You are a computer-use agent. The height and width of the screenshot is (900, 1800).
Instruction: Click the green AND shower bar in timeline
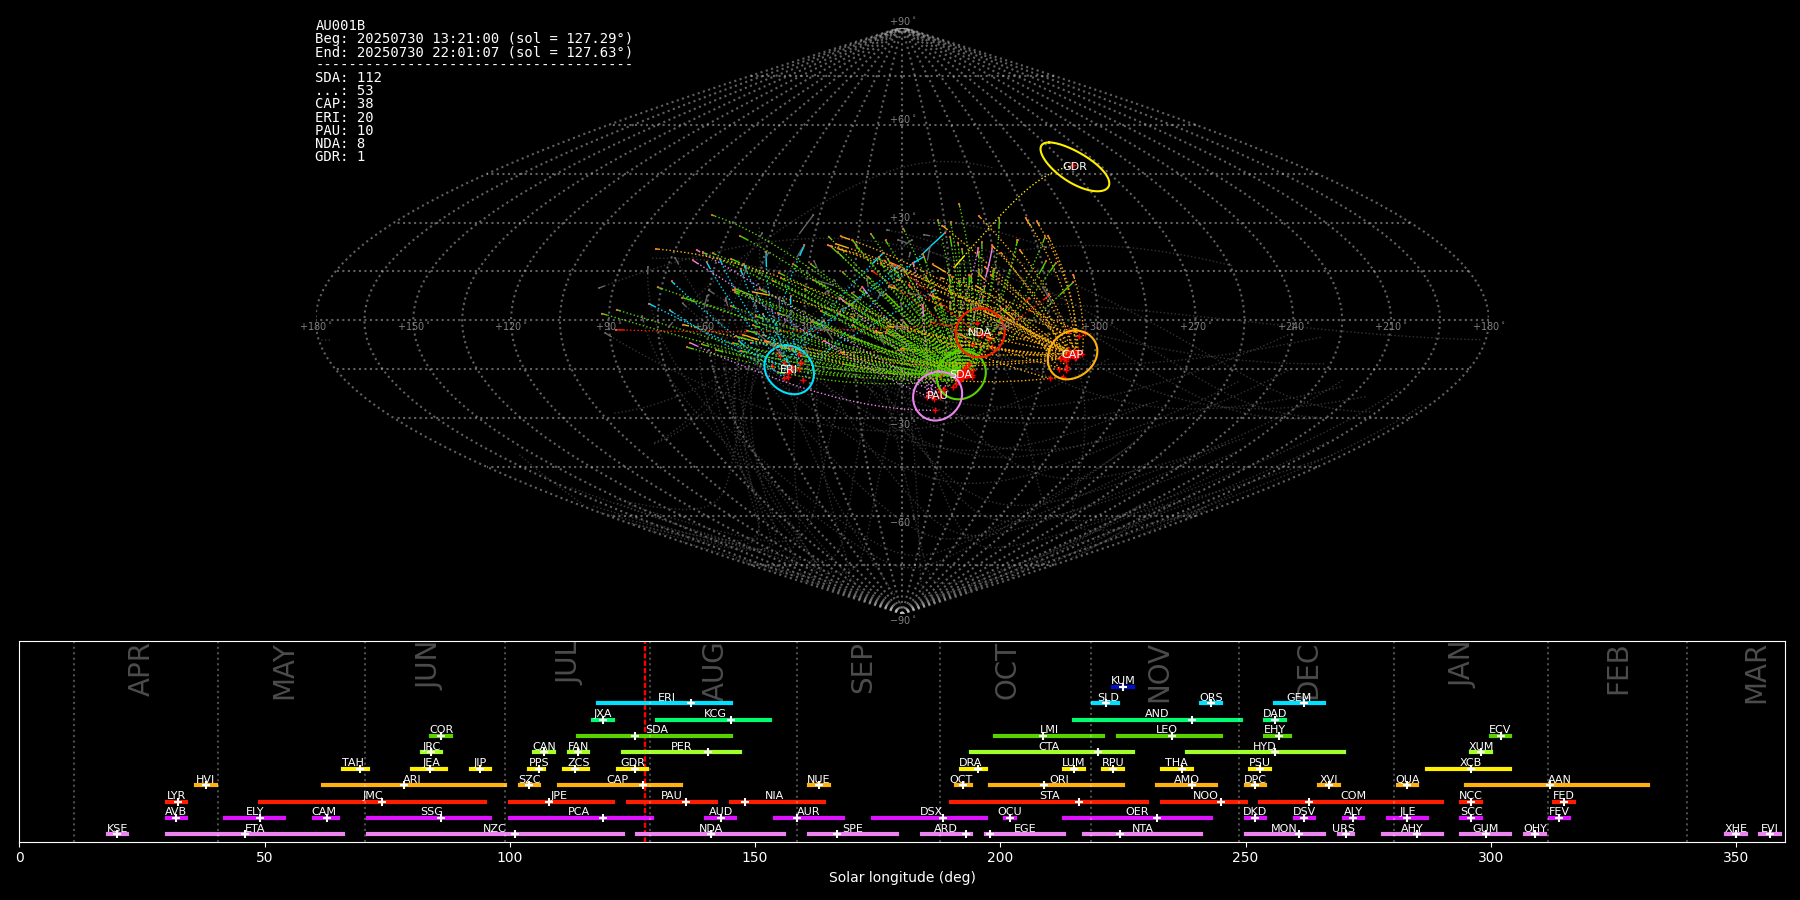(1157, 719)
